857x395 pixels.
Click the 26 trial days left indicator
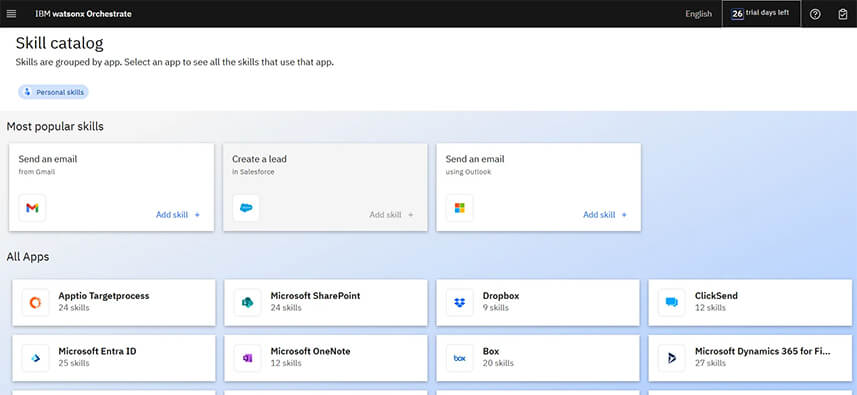pyautogui.click(x=761, y=14)
